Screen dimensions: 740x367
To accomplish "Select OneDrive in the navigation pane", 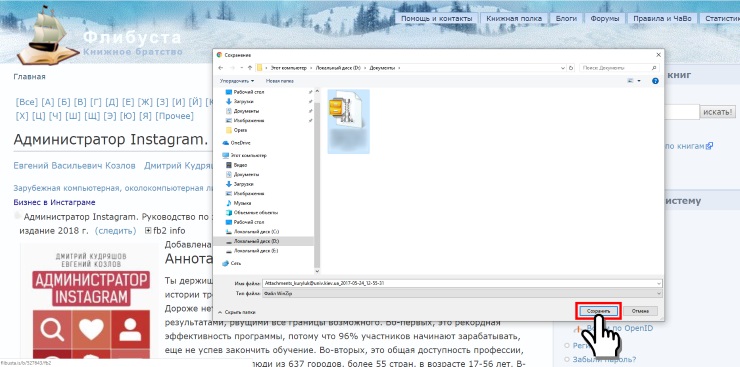I will click(x=236, y=142).
